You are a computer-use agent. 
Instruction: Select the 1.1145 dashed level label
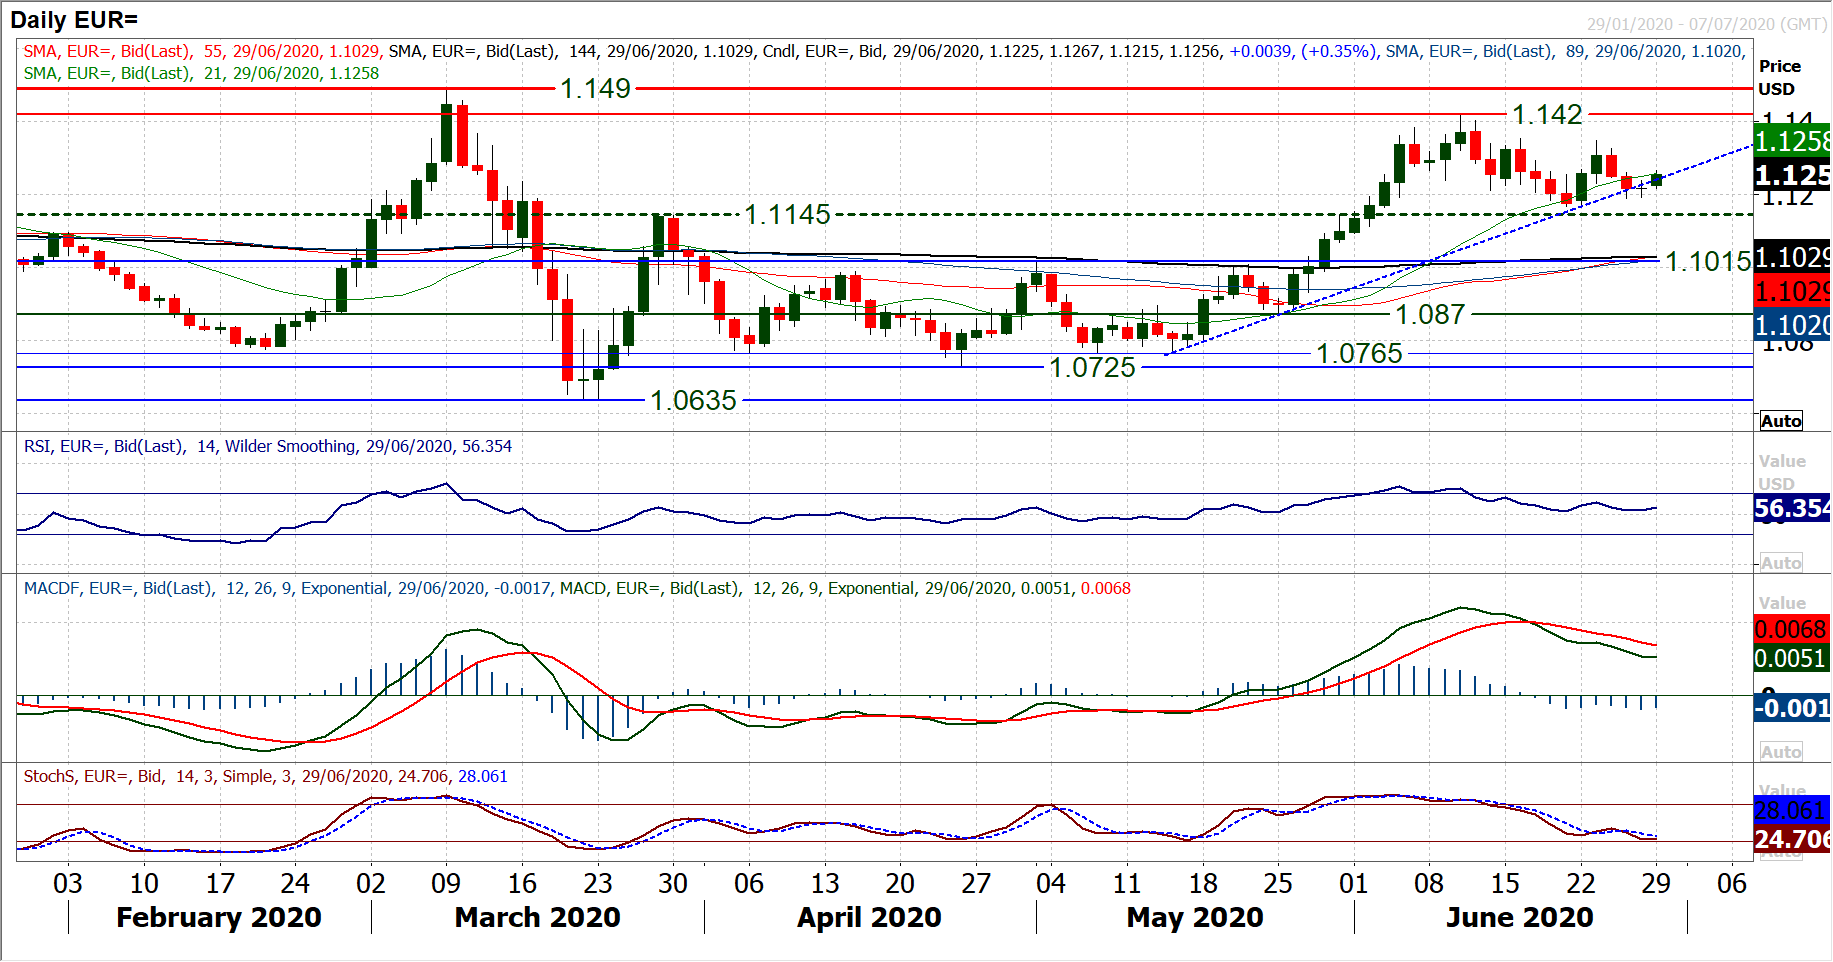click(x=787, y=214)
